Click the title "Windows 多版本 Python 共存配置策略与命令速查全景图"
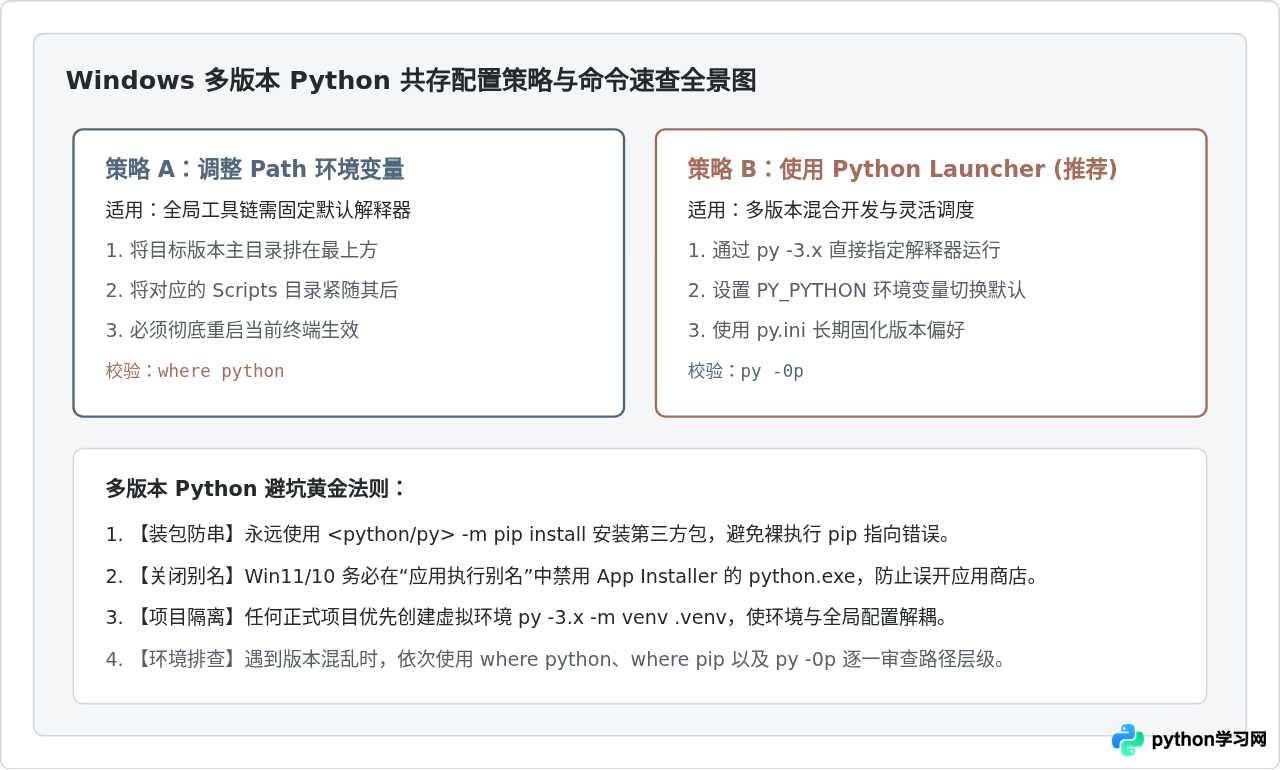This screenshot has width=1280, height=770. 411,81
